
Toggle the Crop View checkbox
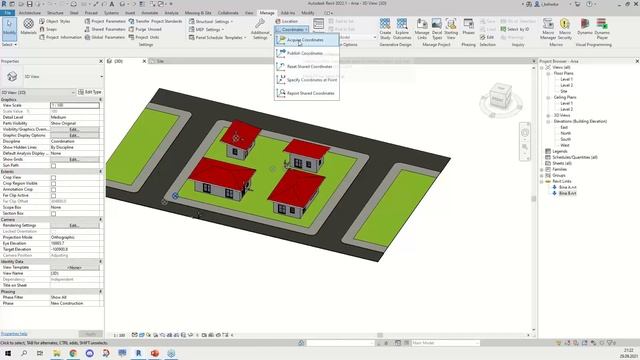coord(53,178)
